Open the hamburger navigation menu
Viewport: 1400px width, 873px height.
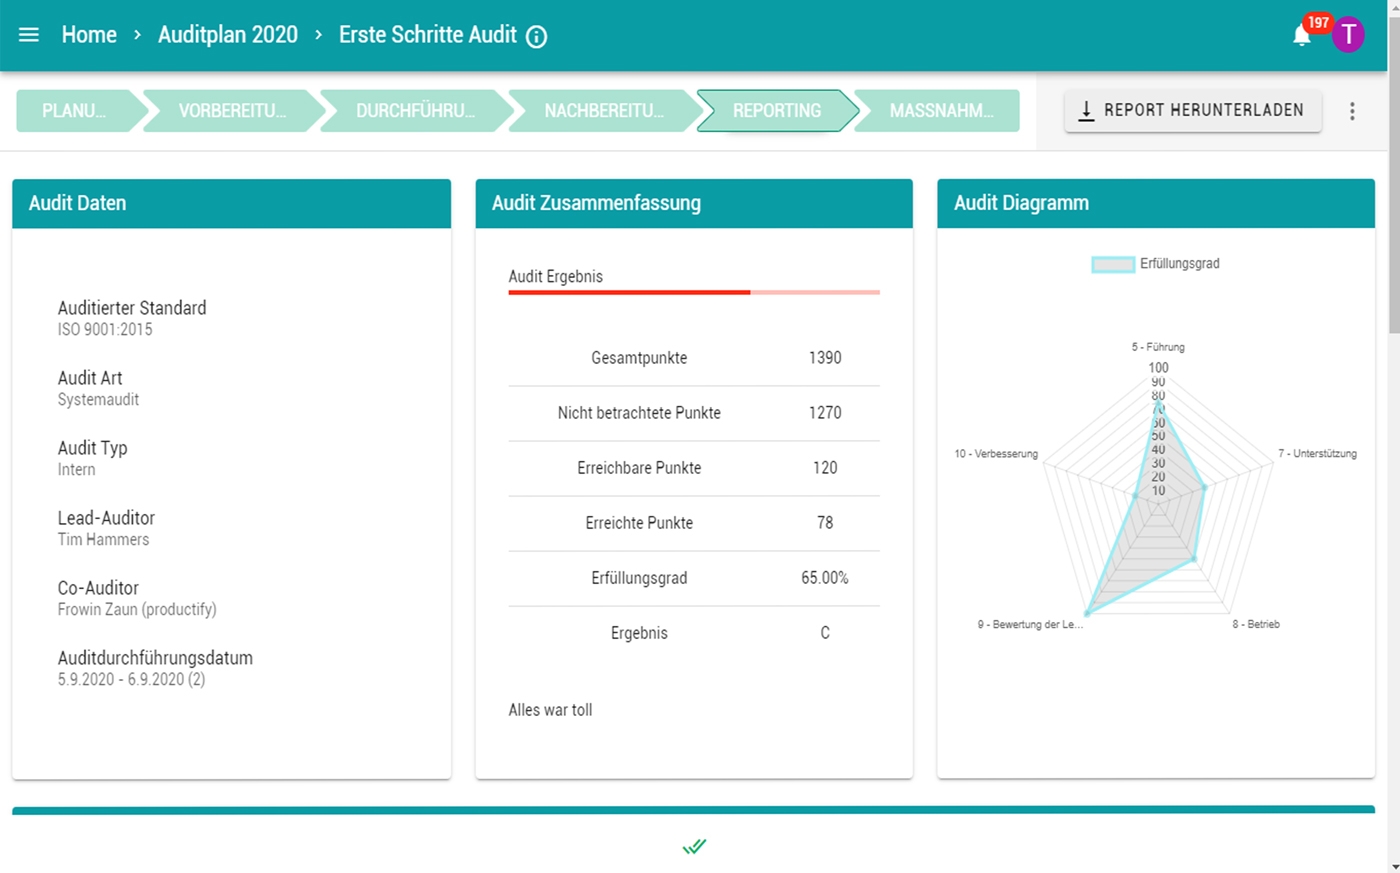click(x=29, y=35)
